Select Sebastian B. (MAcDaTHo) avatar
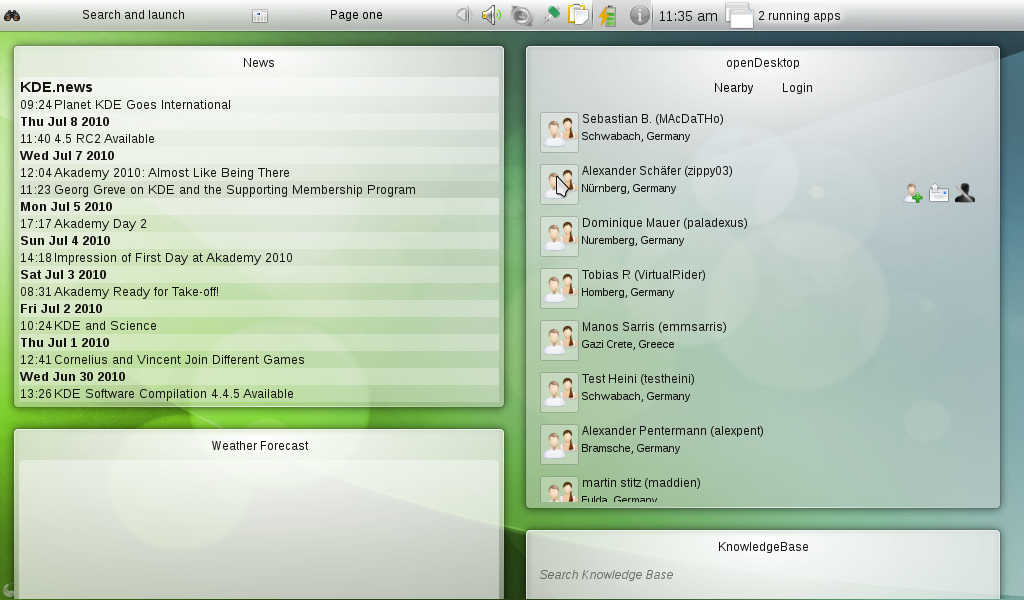1024x600 pixels. 559,132
